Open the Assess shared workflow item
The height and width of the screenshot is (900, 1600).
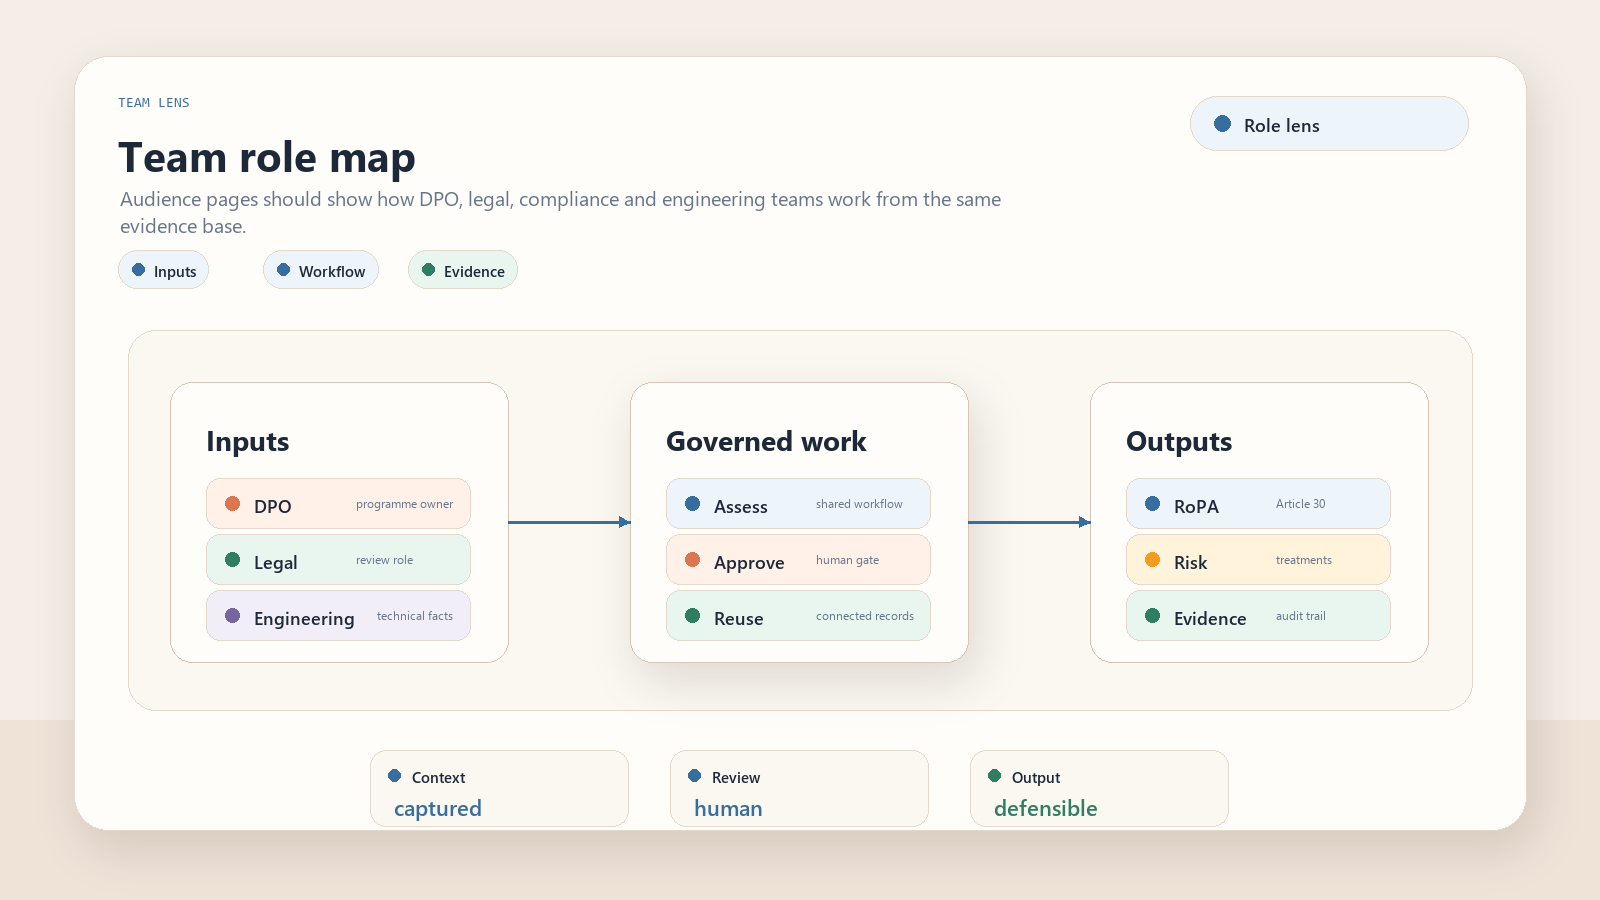(x=798, y=504)
